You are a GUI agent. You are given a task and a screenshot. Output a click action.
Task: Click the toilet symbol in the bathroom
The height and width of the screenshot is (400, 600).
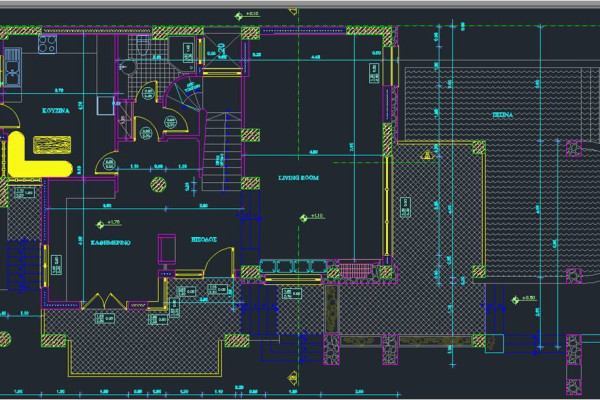click(142, 48)
